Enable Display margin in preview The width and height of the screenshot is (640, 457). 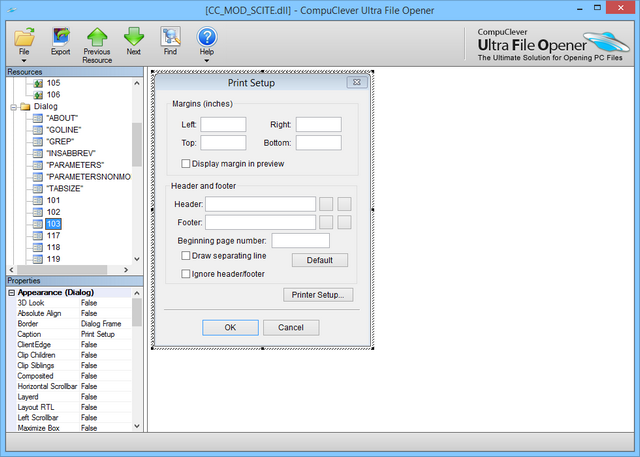[x=186, y=163]
